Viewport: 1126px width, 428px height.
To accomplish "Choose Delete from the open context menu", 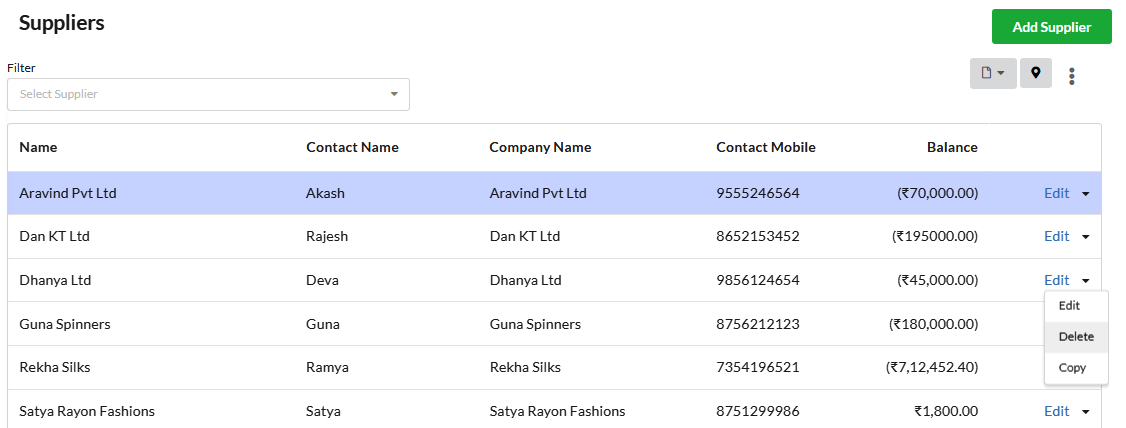I will pos(1076,337).
